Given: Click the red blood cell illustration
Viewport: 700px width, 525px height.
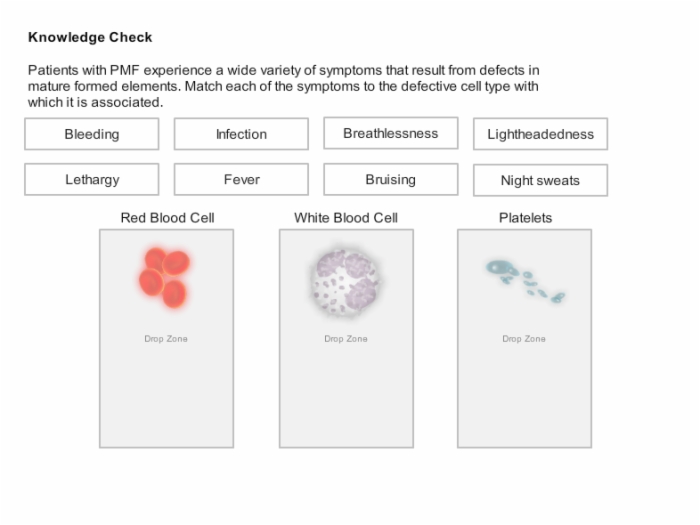Looking at the screenshot, I should (165, 278).
